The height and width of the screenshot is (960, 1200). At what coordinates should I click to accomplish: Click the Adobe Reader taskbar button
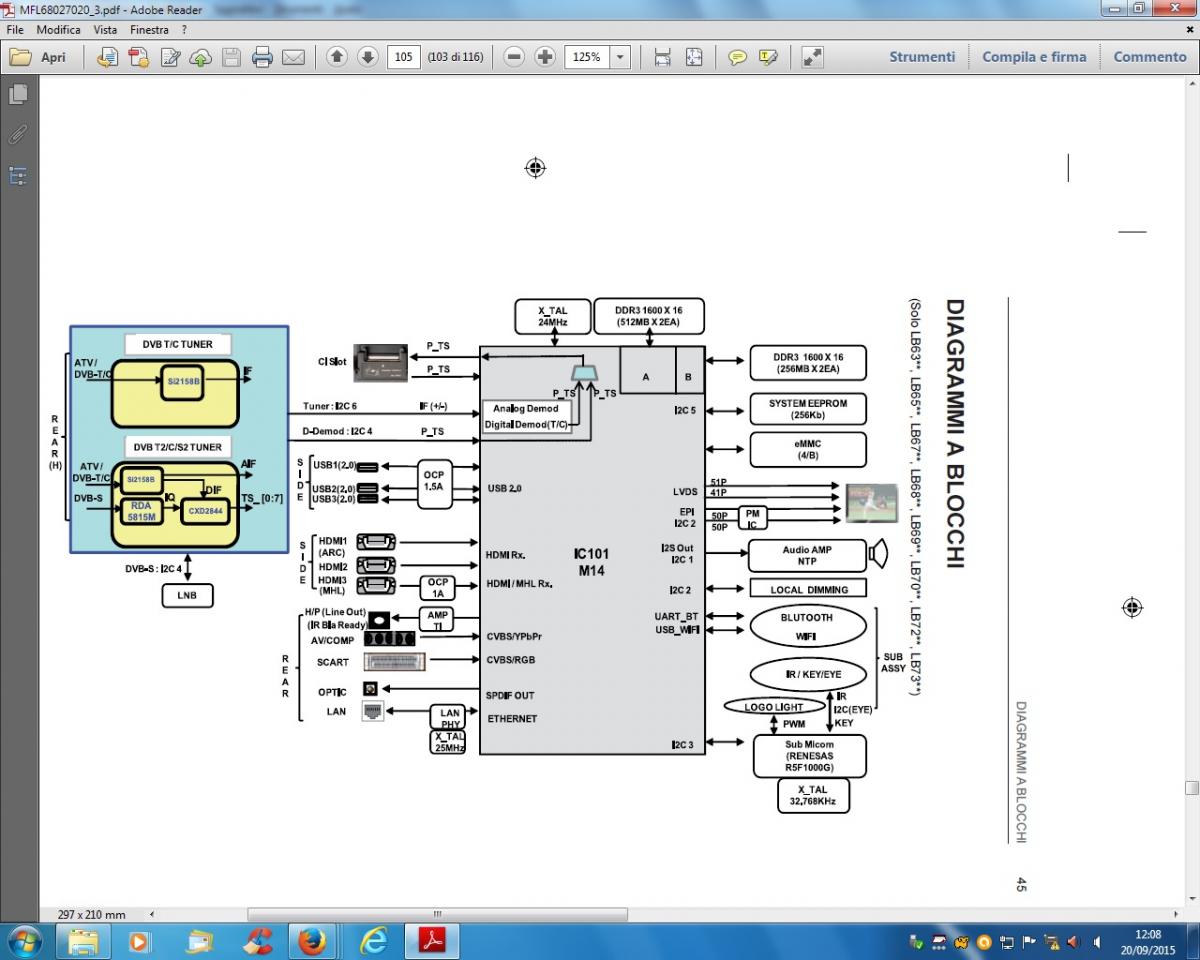point(431,941)
